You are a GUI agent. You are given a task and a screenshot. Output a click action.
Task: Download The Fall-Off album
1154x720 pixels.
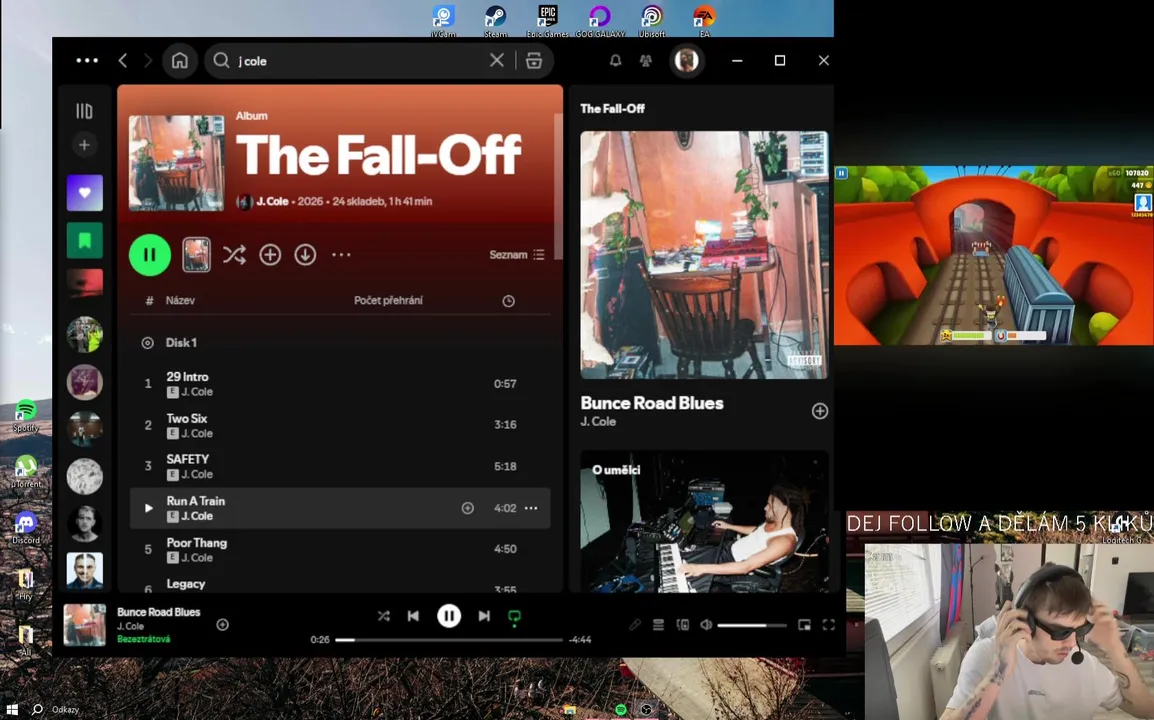pyautogui.click(x=305, y=255)
